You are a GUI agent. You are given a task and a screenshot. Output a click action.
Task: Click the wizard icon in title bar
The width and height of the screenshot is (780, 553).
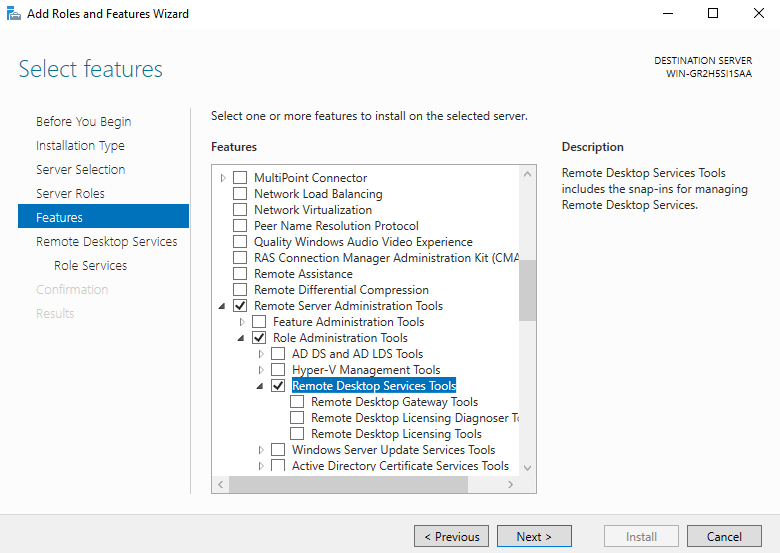[x=14, y=13]
